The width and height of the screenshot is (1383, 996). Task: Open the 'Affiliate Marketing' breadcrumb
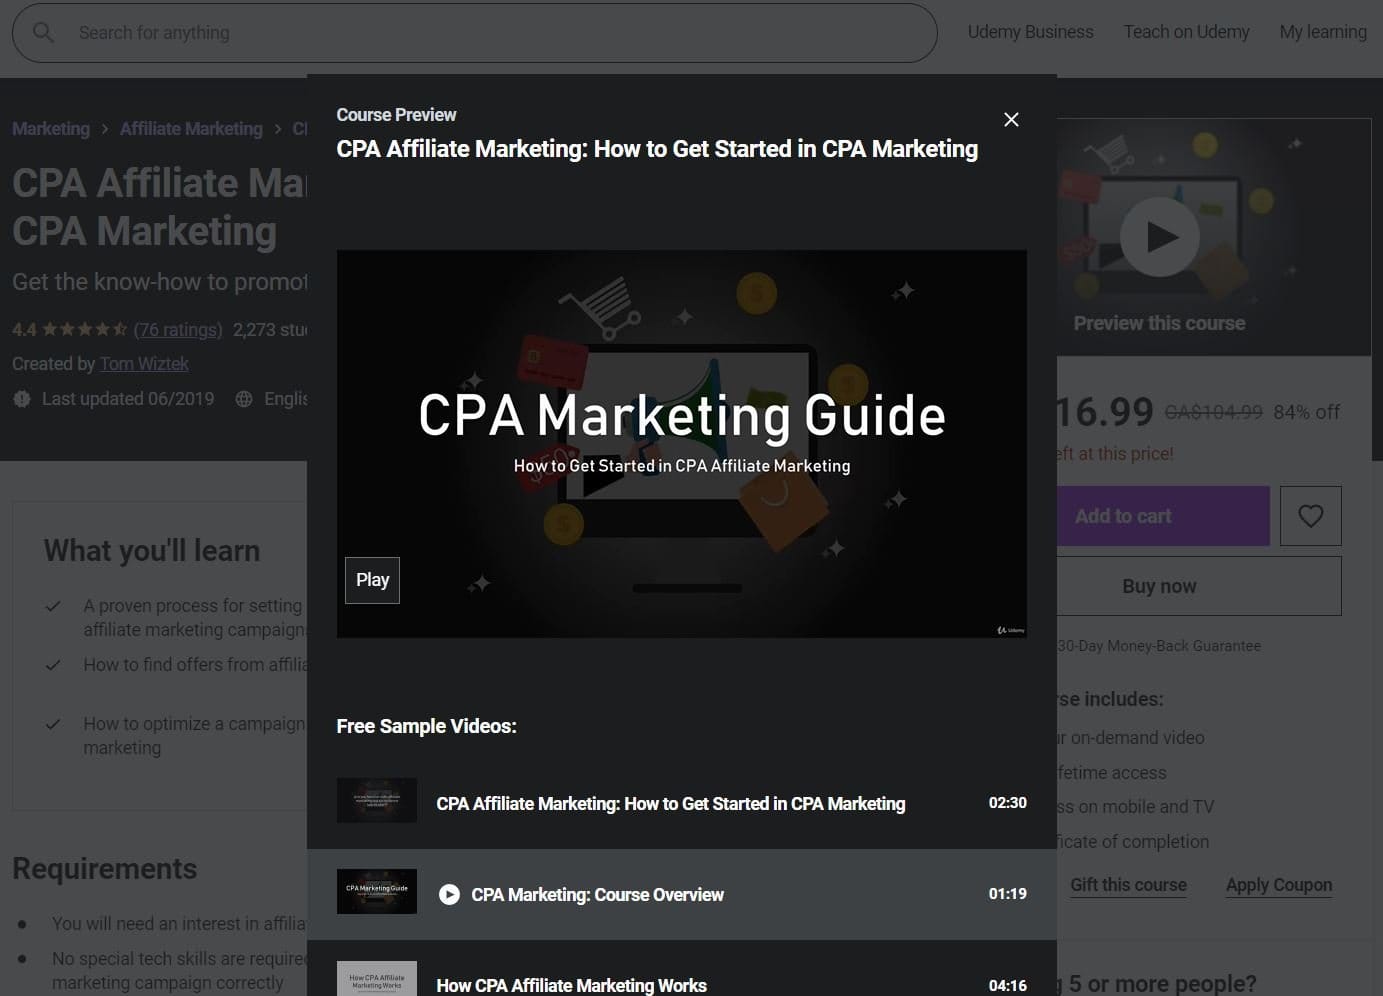(x=191, y=128)
